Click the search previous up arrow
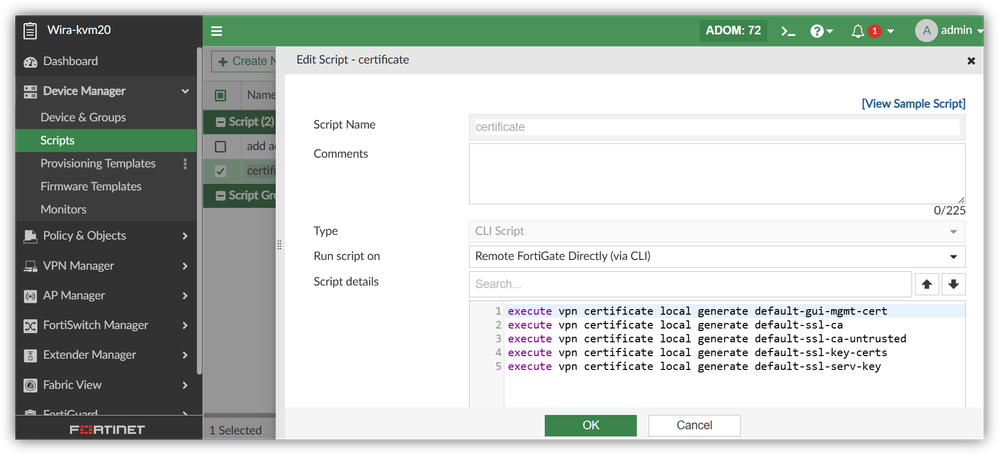Screen dimensions: 999x455 click(928, 284)
